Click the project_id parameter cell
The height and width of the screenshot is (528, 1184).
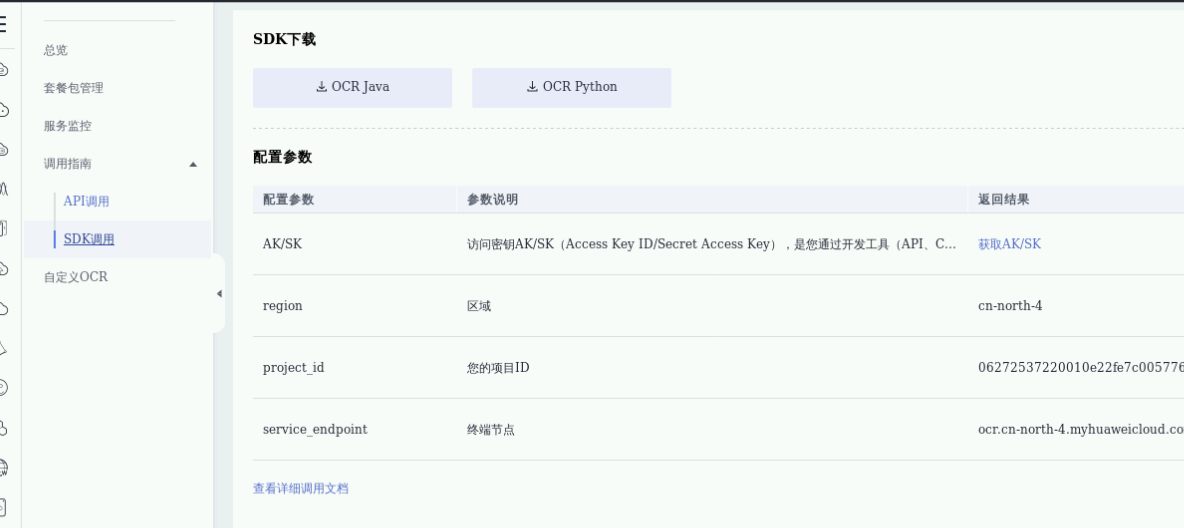[x=294, y=368]
